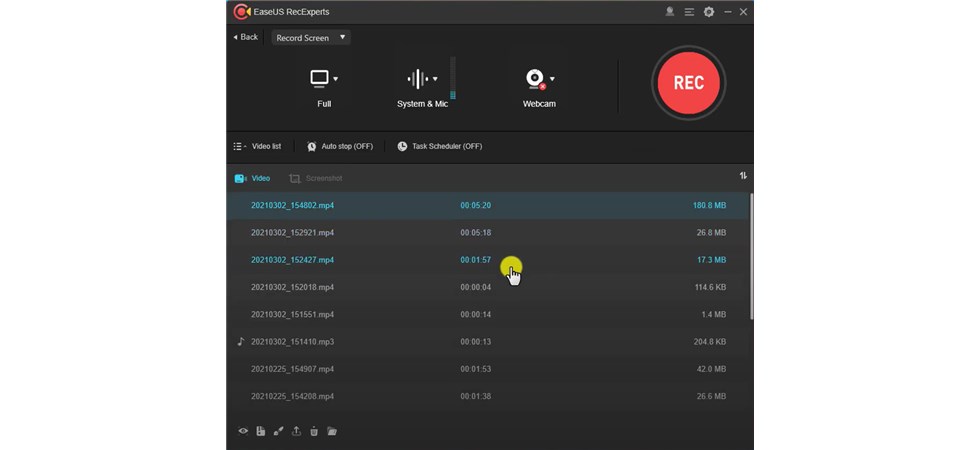Select file 20210302_152018.mp4
This screenshot has height=450, width=980.
pos(488,288)
